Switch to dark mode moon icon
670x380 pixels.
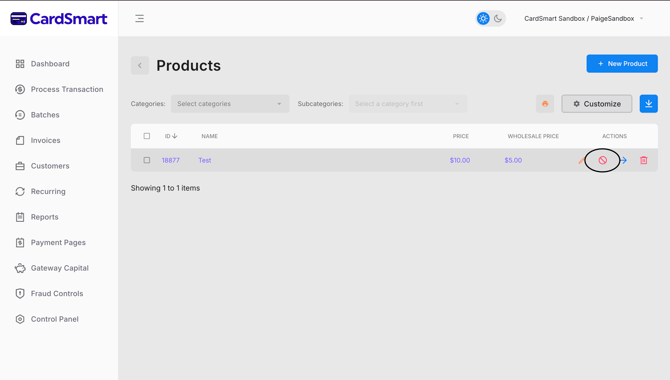(x=498, y=18)
